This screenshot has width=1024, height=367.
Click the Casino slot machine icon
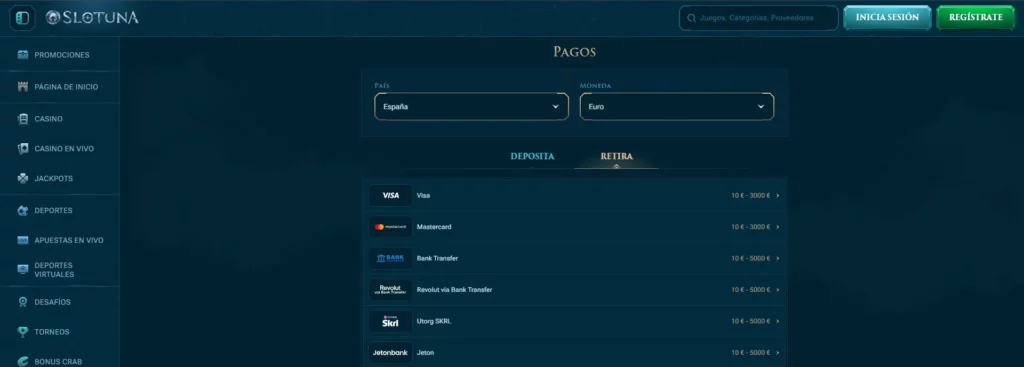pyautogui.click(x=23, y=119)
